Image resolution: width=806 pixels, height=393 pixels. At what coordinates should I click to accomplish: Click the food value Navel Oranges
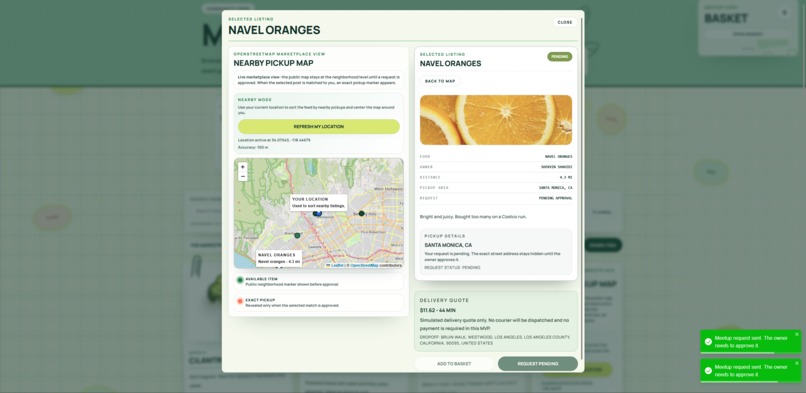(558, 157)
